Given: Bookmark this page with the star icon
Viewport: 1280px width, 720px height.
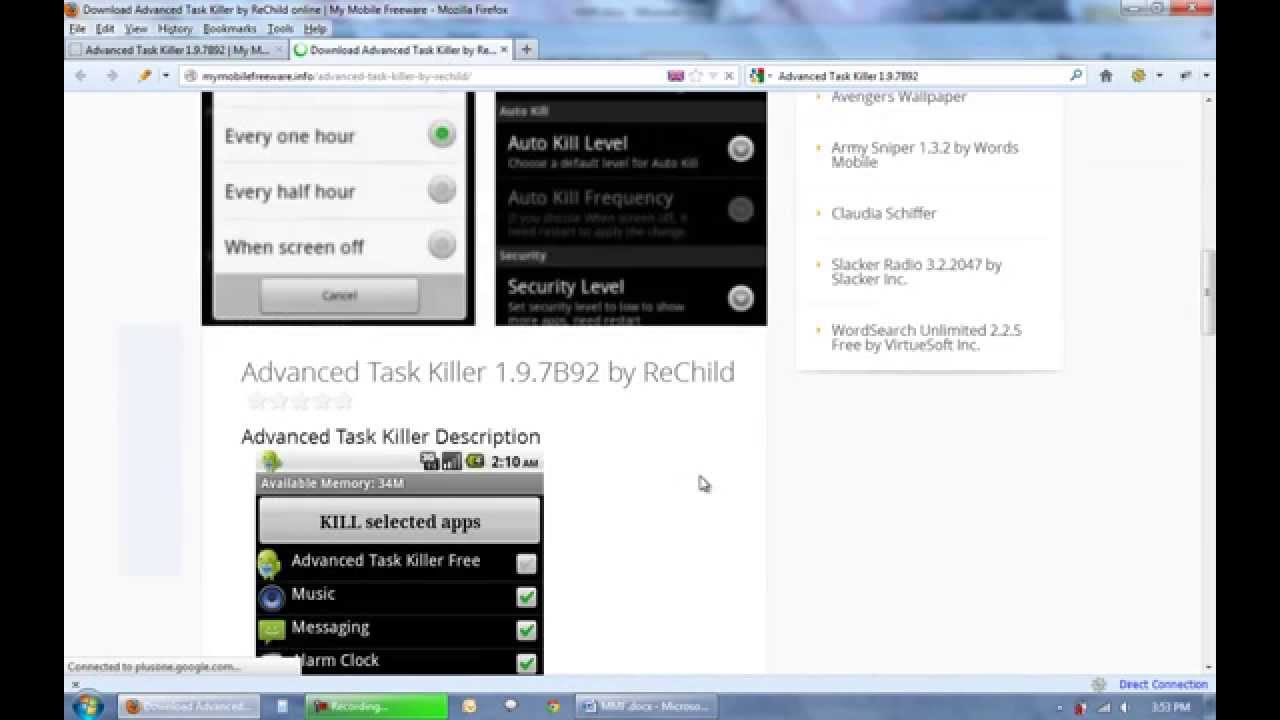Looking at the screenshot, I should tap(696, 75).
